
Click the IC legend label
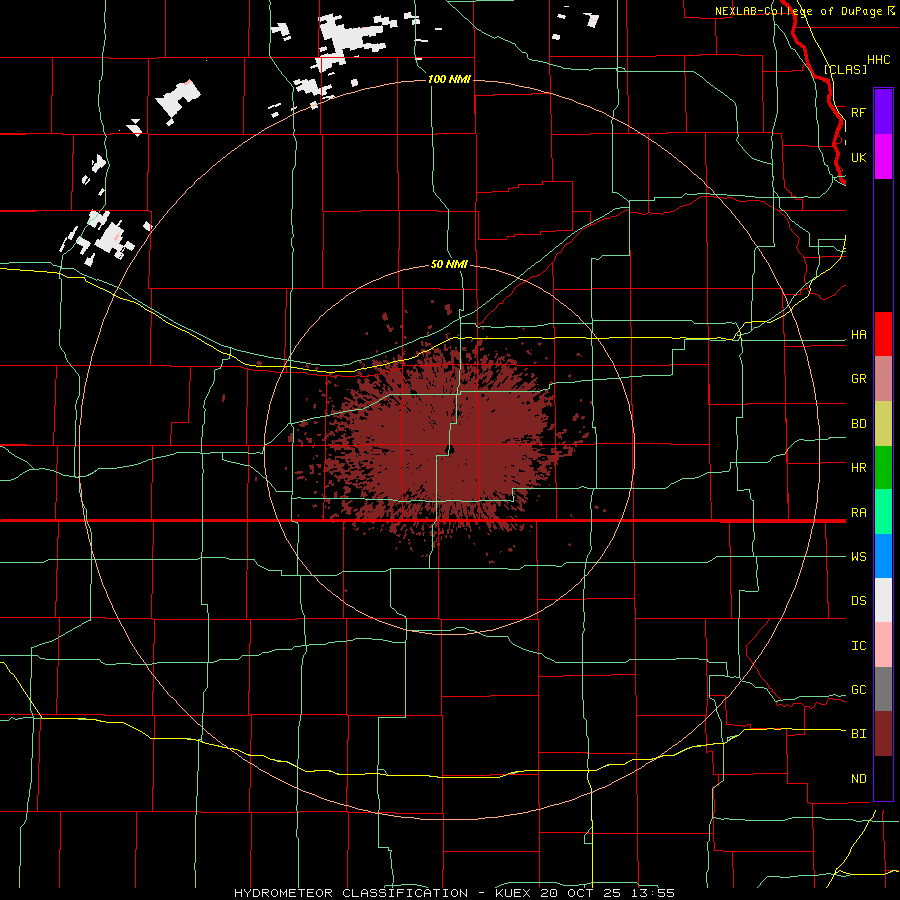(x=858, y=646)
